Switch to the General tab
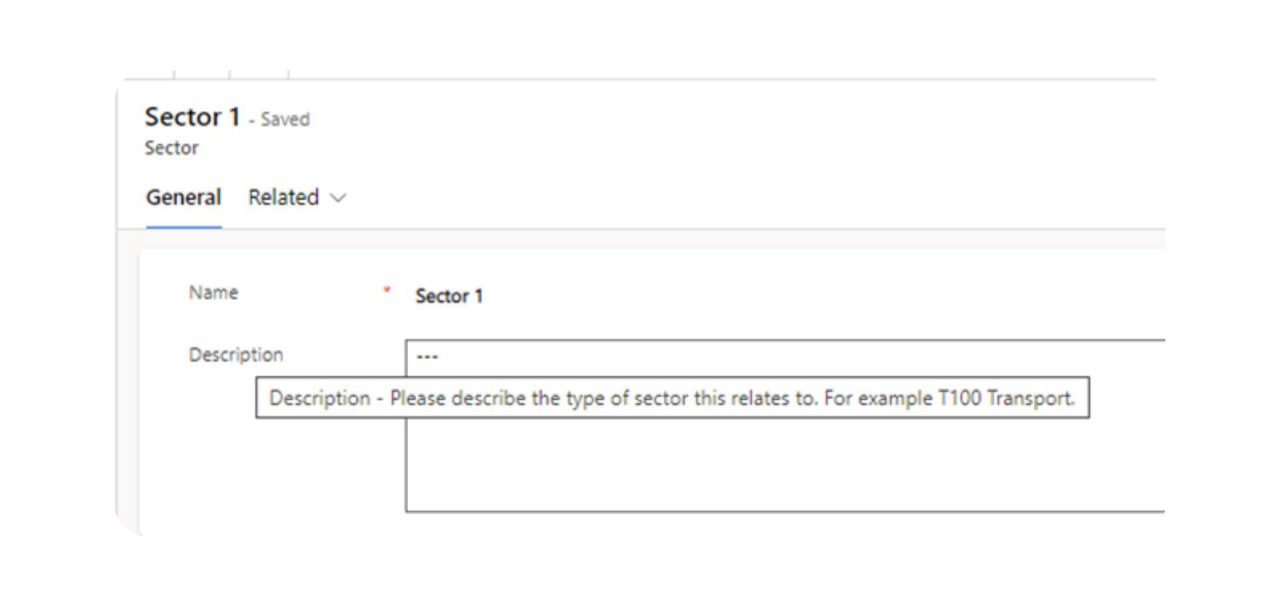 pyautogui.click(x=183, y=198)
